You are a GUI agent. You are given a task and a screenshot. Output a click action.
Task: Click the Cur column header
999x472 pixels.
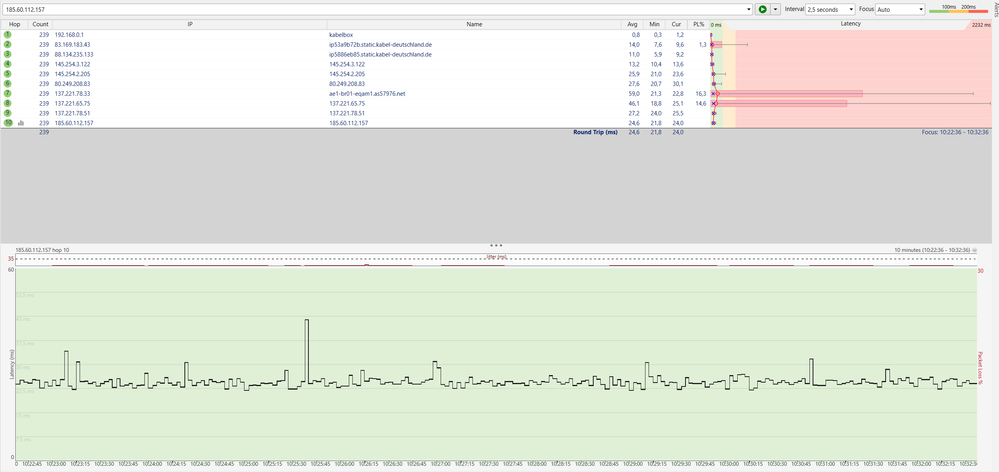(677, 24)
